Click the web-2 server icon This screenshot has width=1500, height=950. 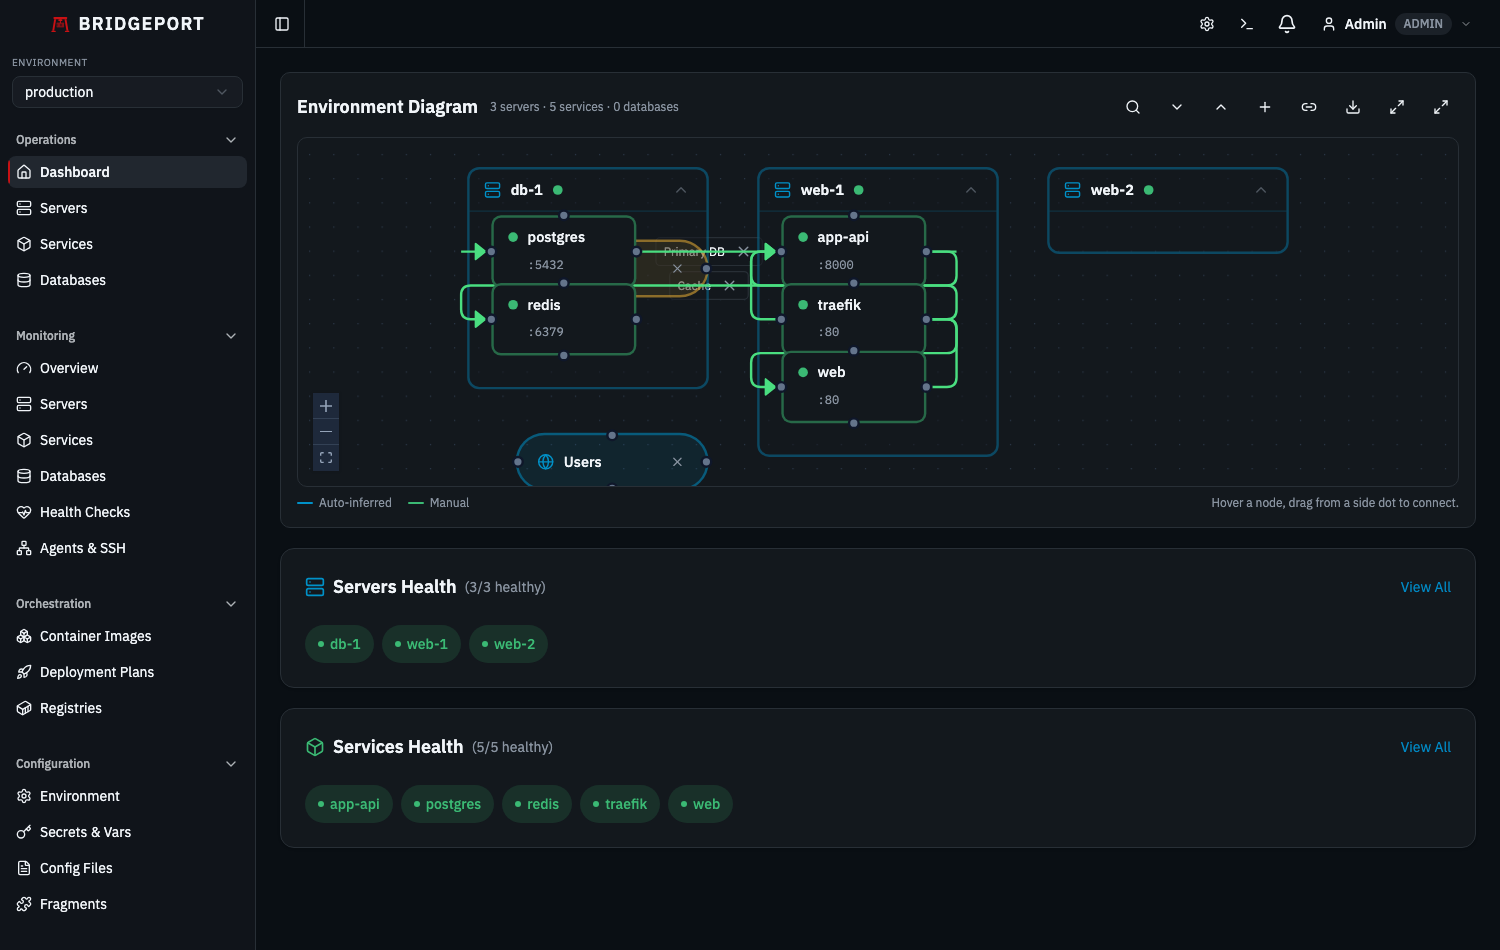[1073, 190]
